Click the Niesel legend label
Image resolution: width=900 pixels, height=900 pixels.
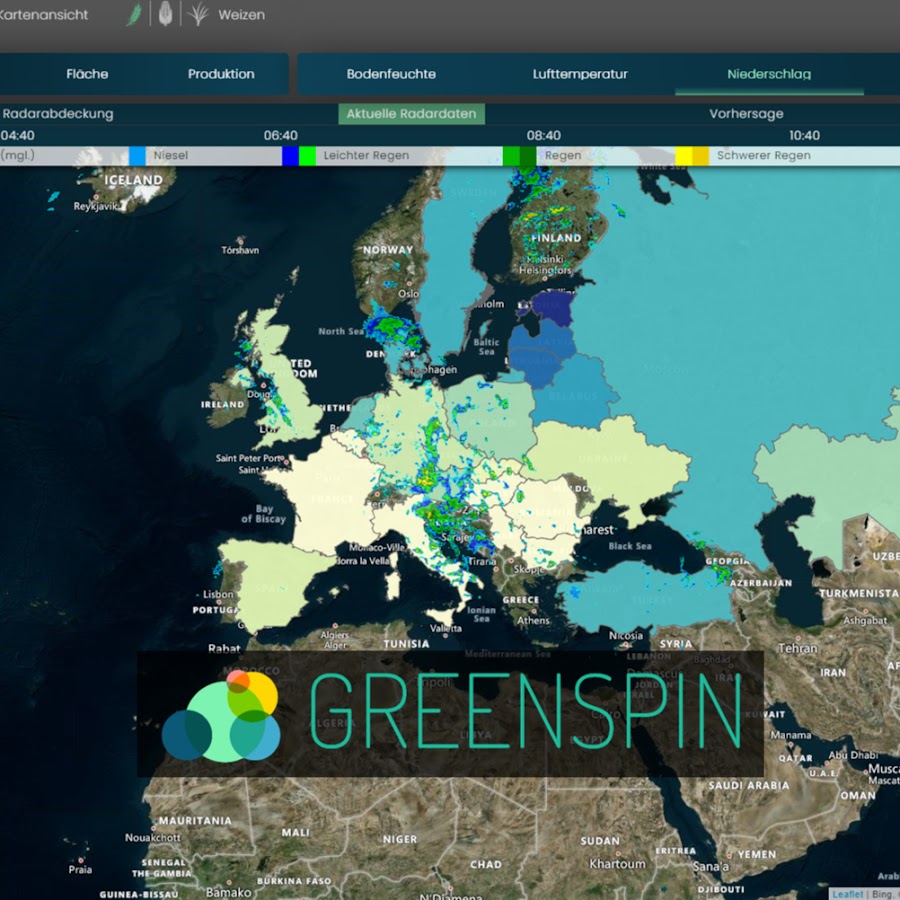(170, 156)
